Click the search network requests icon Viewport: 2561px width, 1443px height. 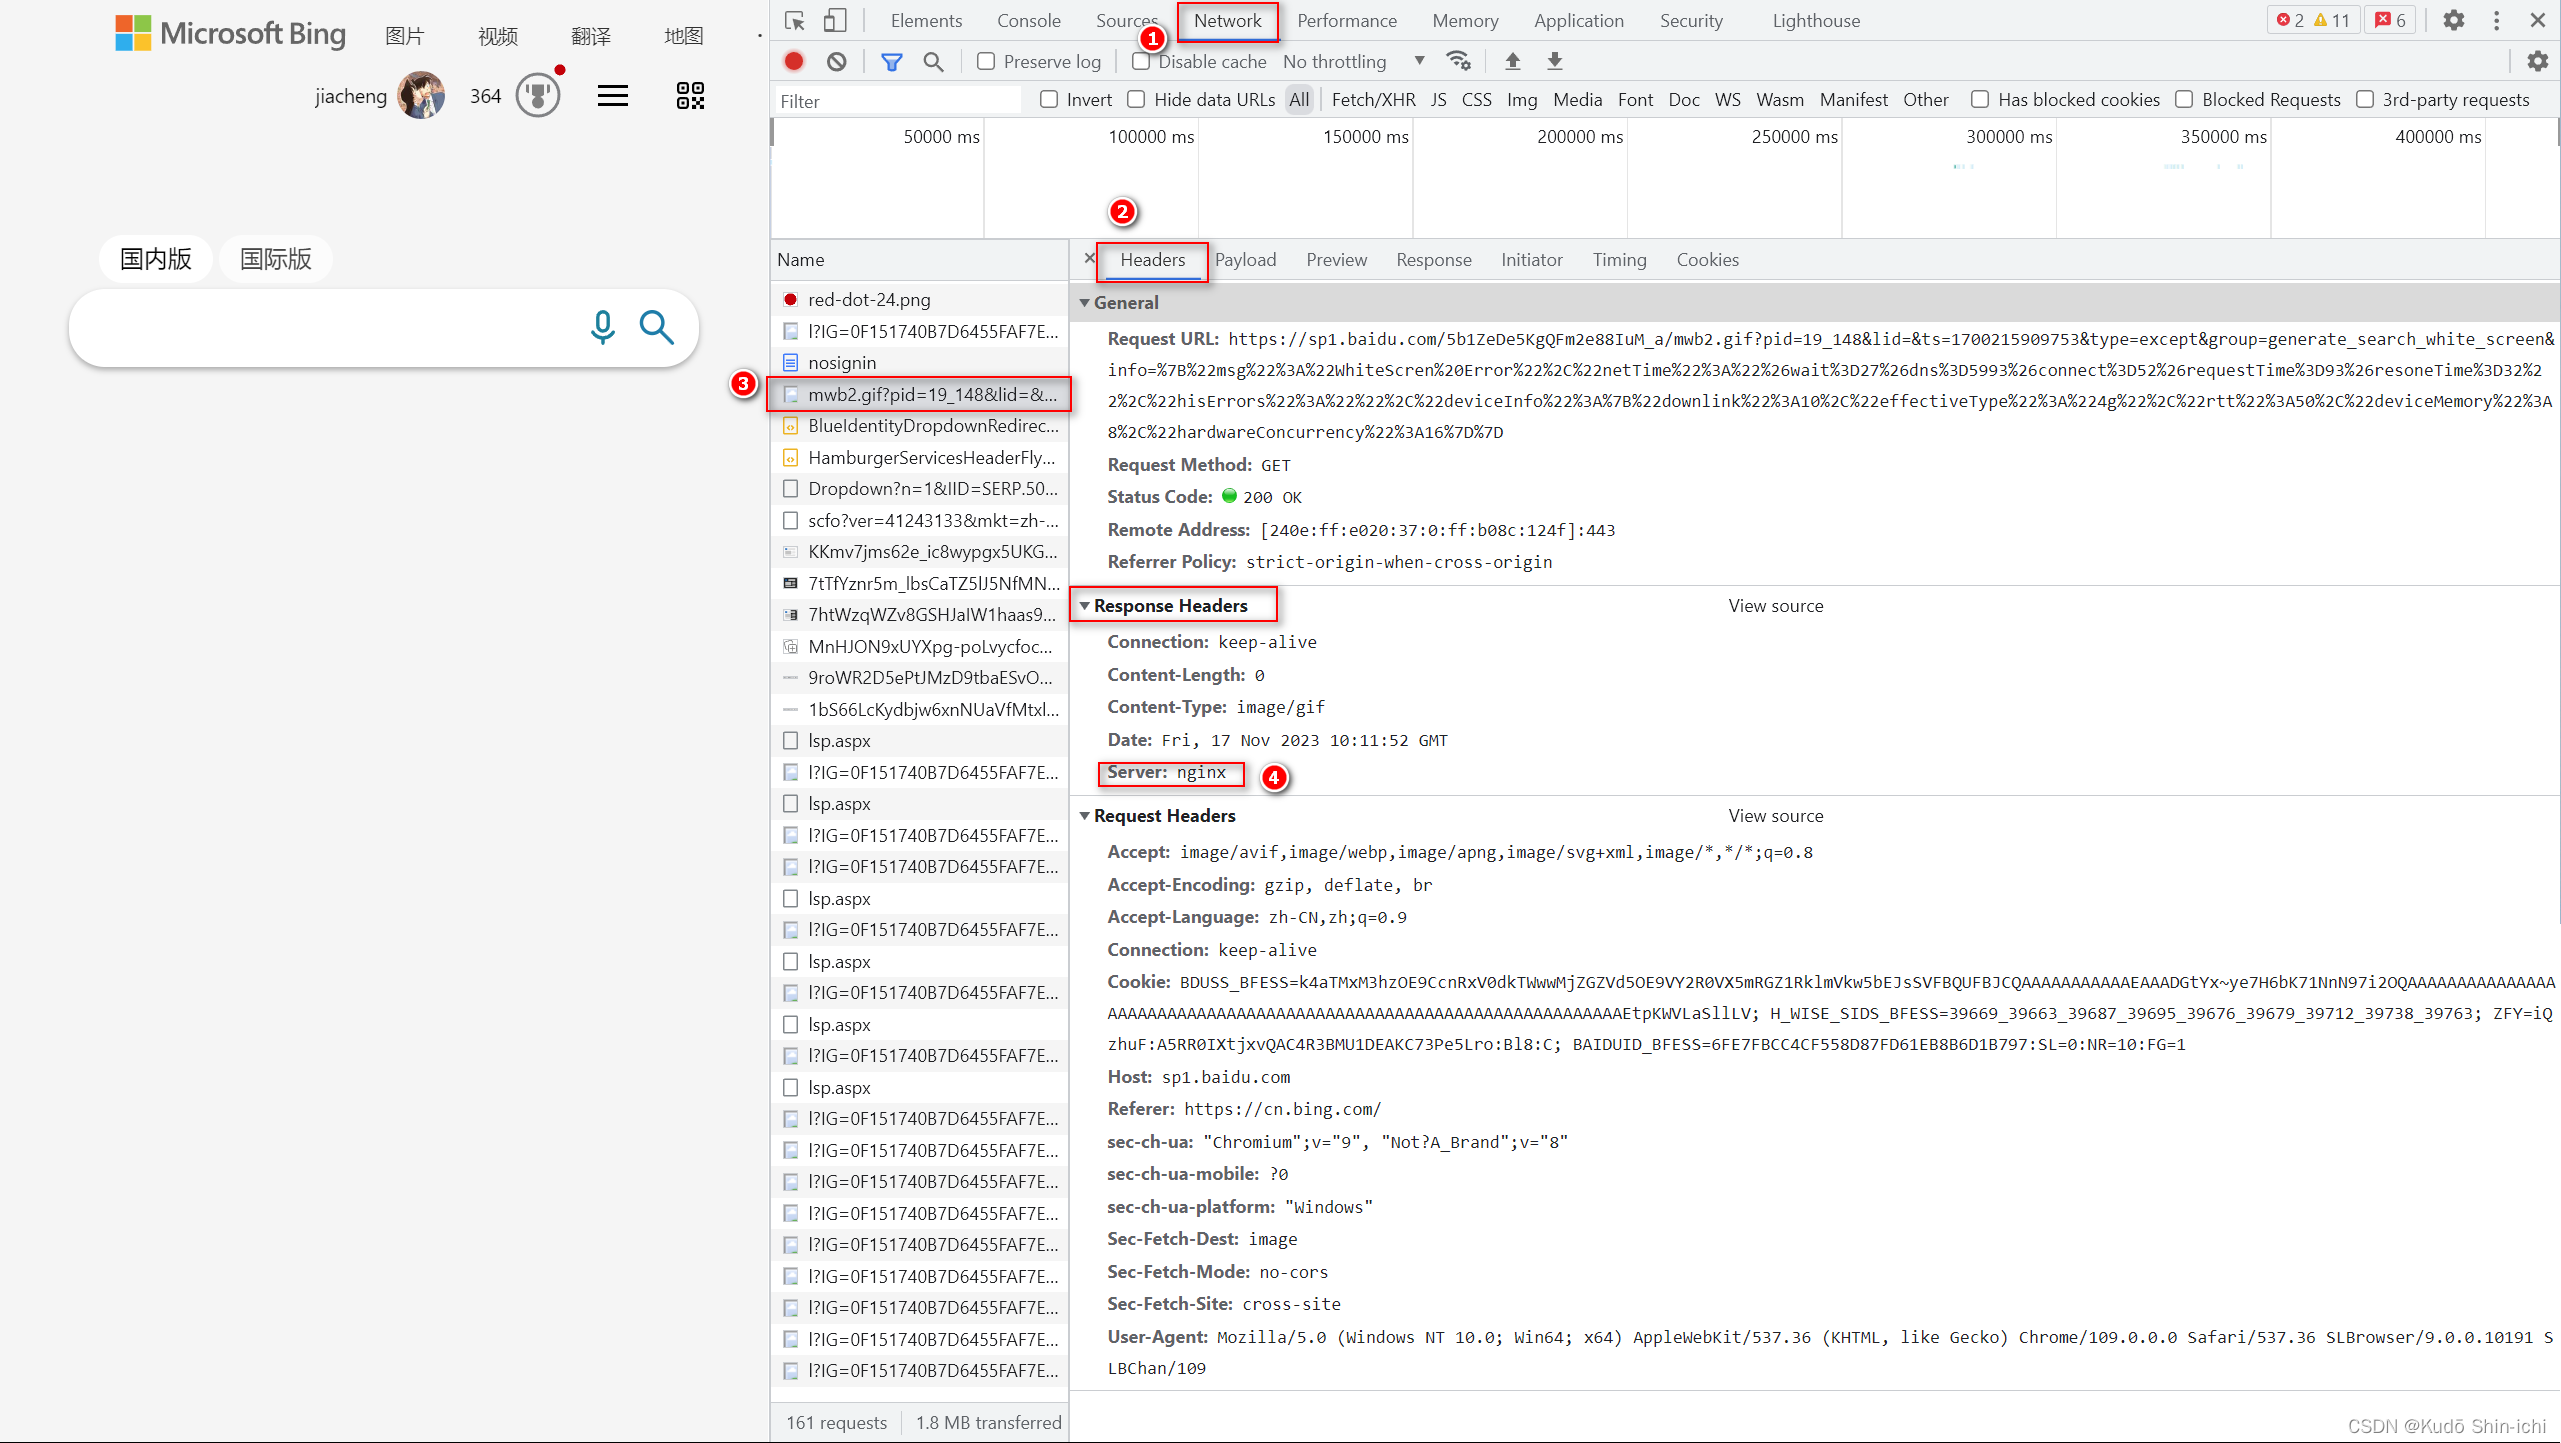934,62
